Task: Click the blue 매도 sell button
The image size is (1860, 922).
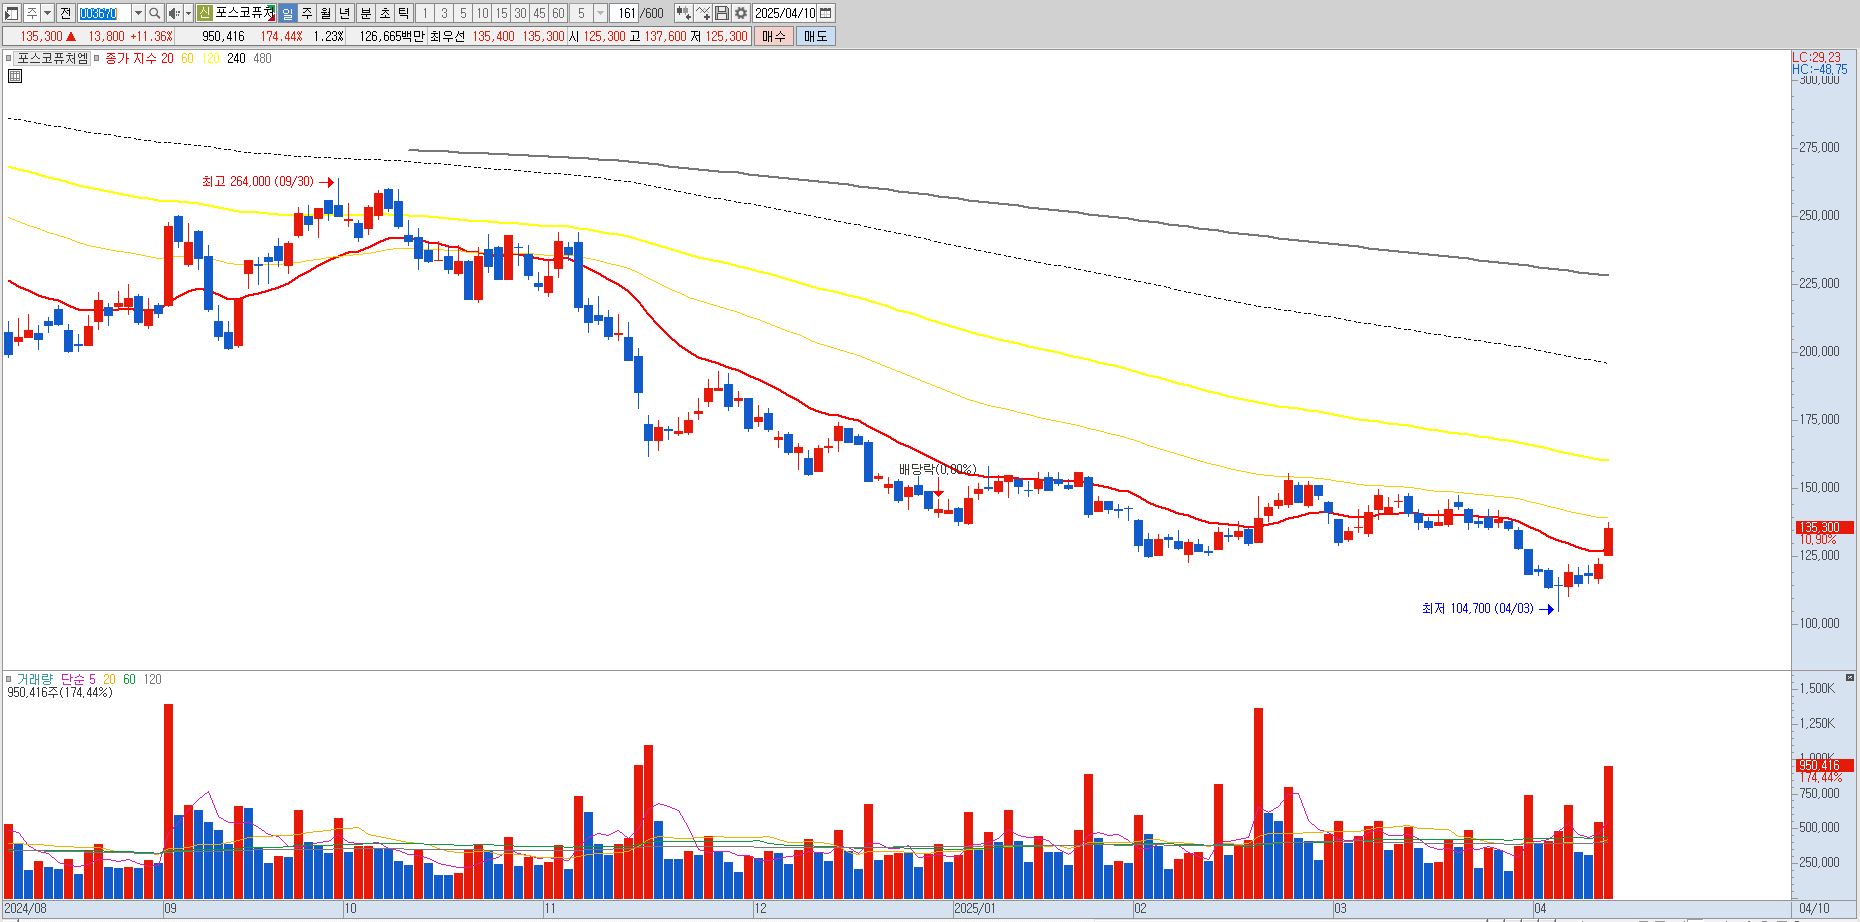Action: (x=815, y=36)
